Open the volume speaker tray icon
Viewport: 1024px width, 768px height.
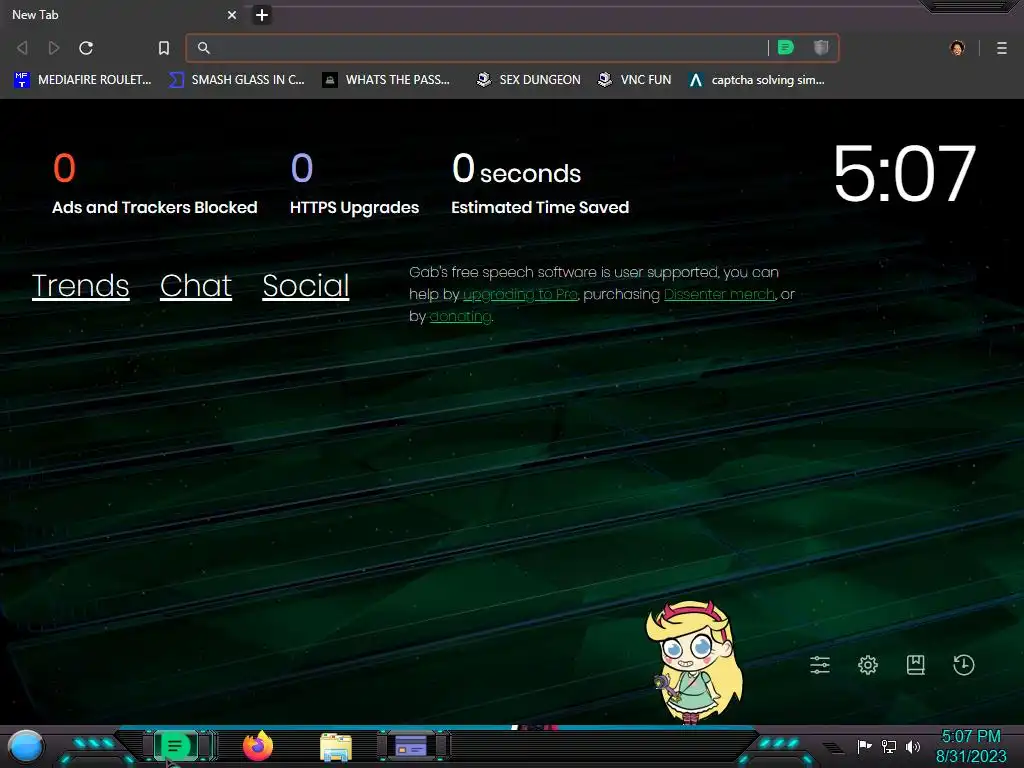point(913,746)
